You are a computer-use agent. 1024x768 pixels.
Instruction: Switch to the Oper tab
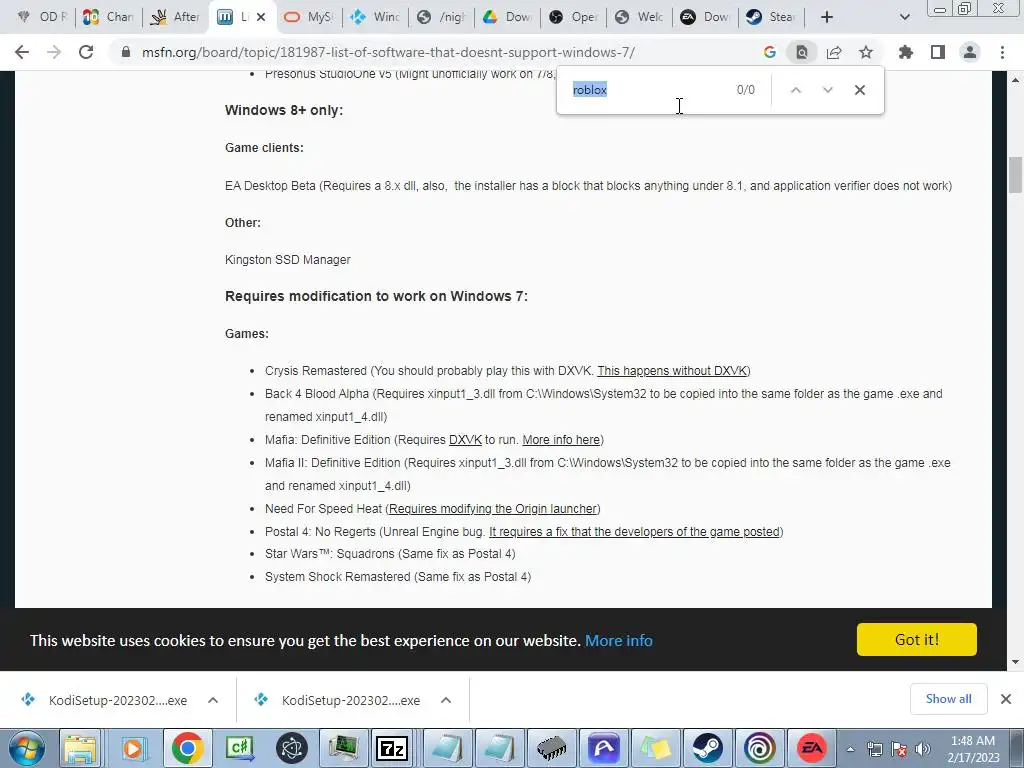pyautogui.click(x=573, y=17)
